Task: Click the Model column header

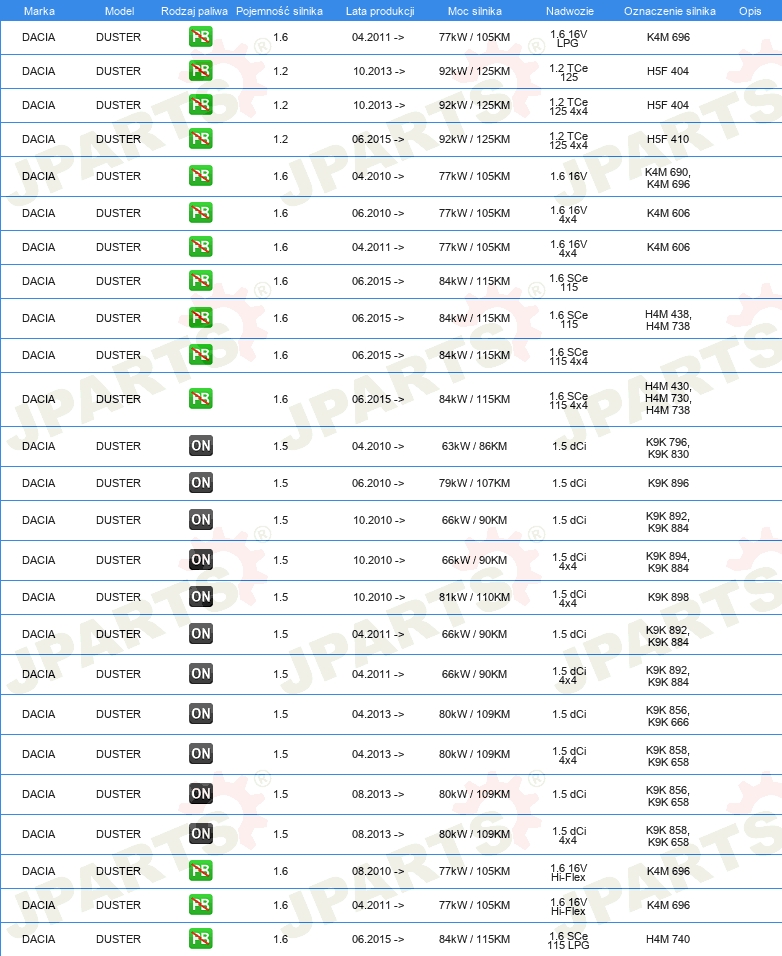Action: pyautogui.click(x=119, y=11)
